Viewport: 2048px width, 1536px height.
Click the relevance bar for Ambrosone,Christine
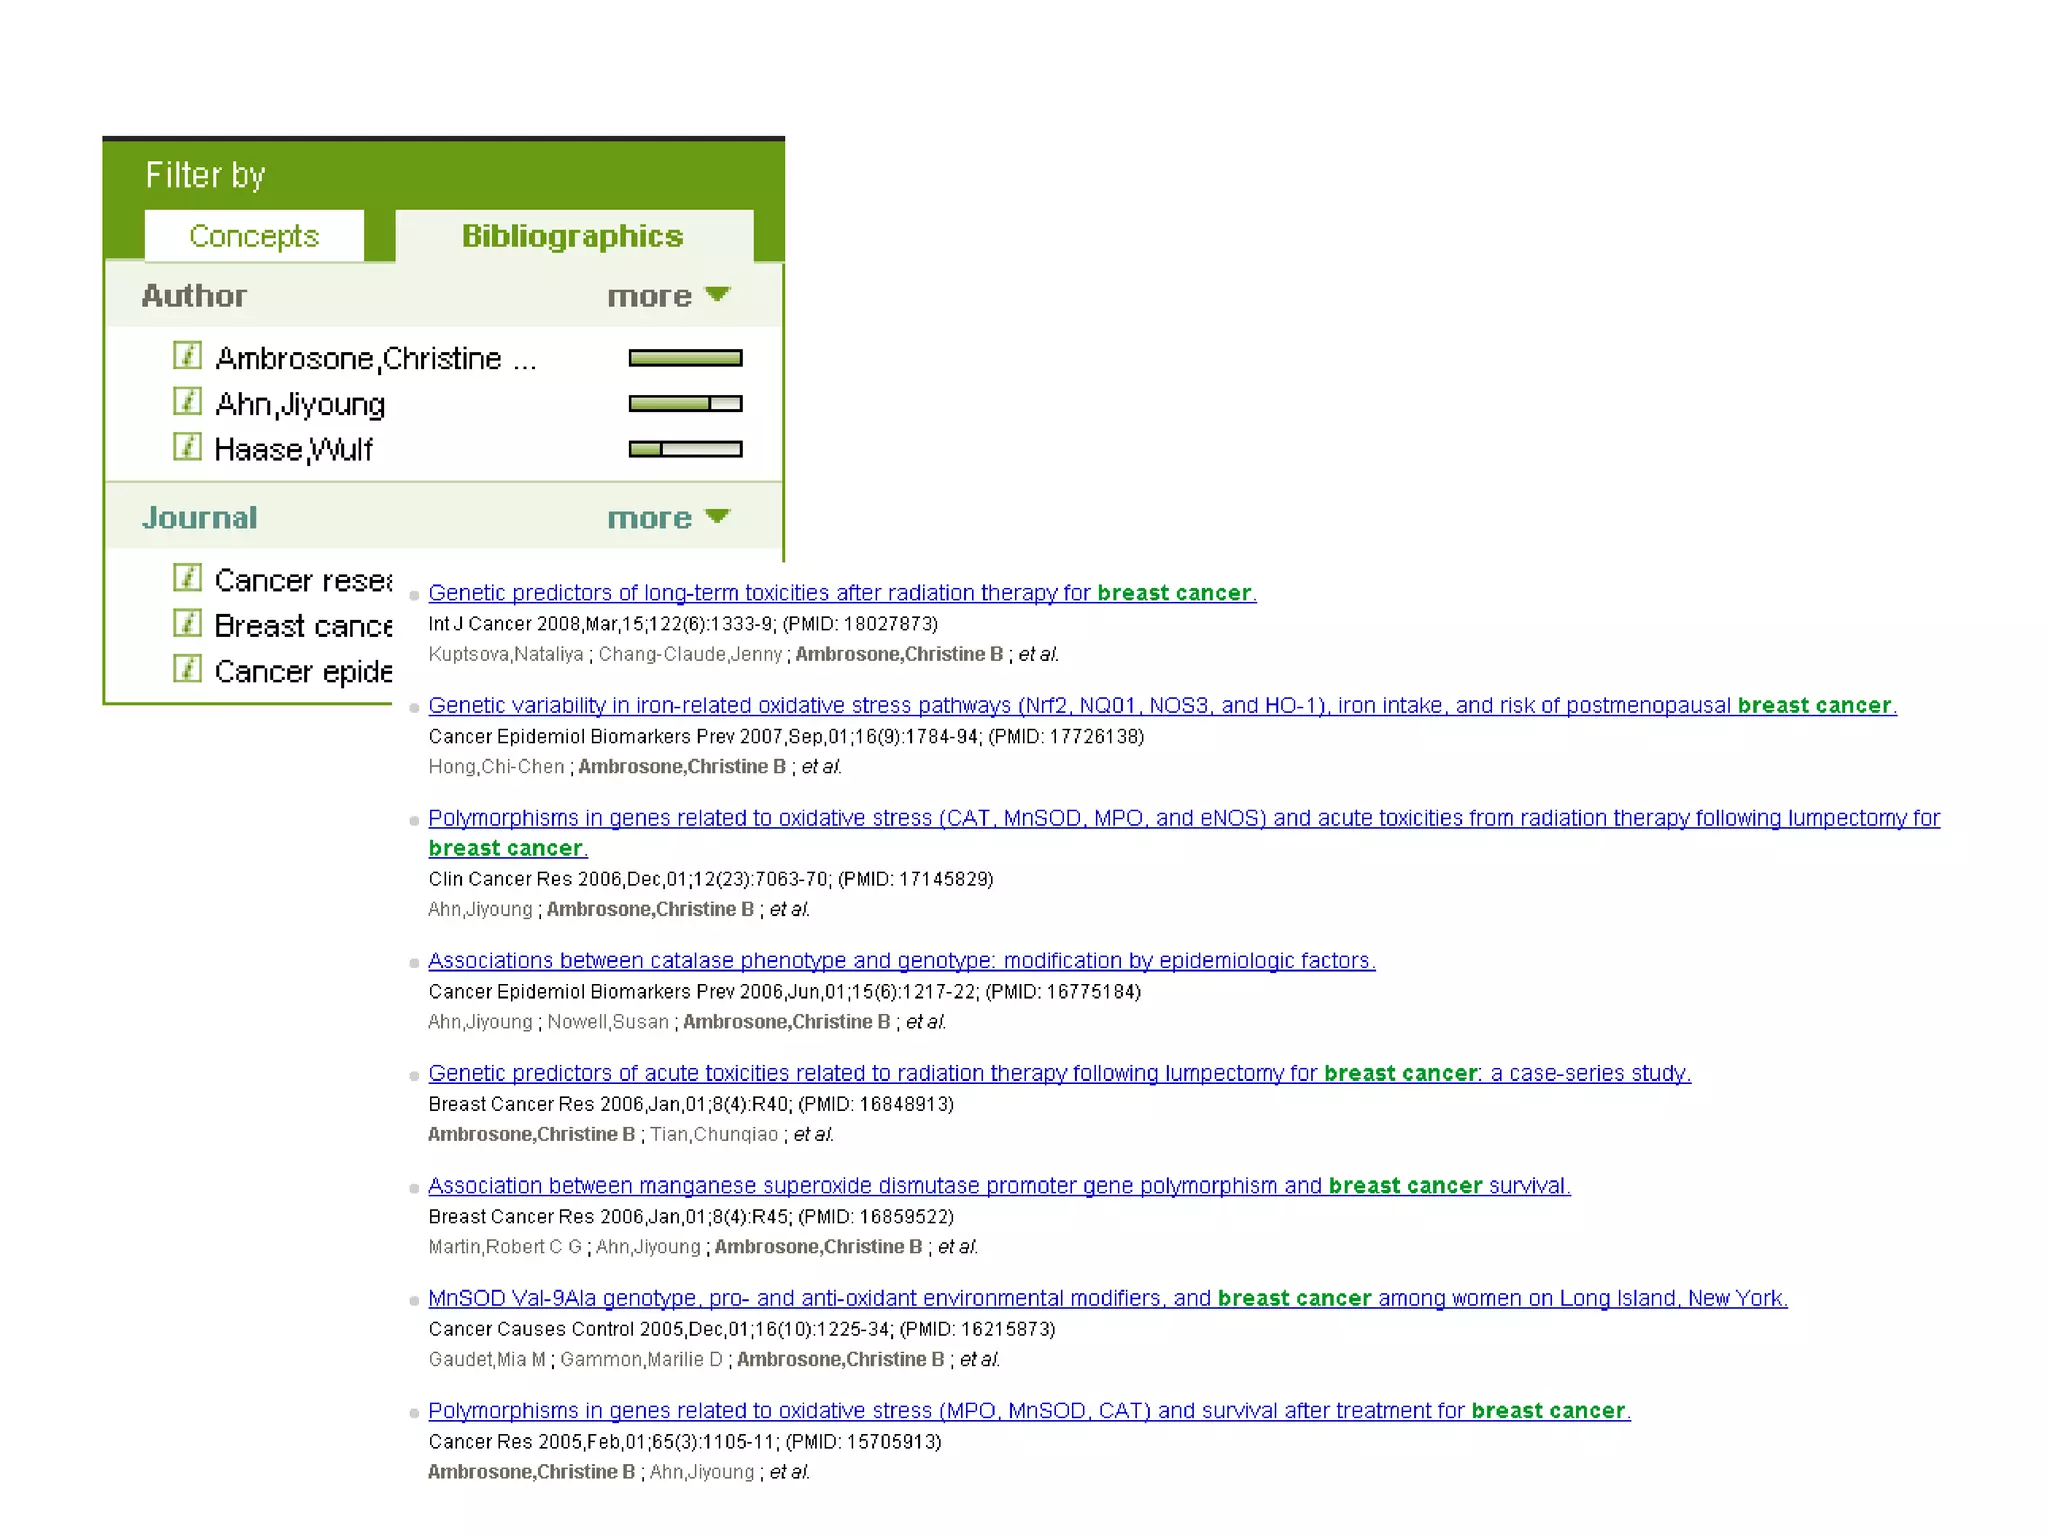point(685,358)
